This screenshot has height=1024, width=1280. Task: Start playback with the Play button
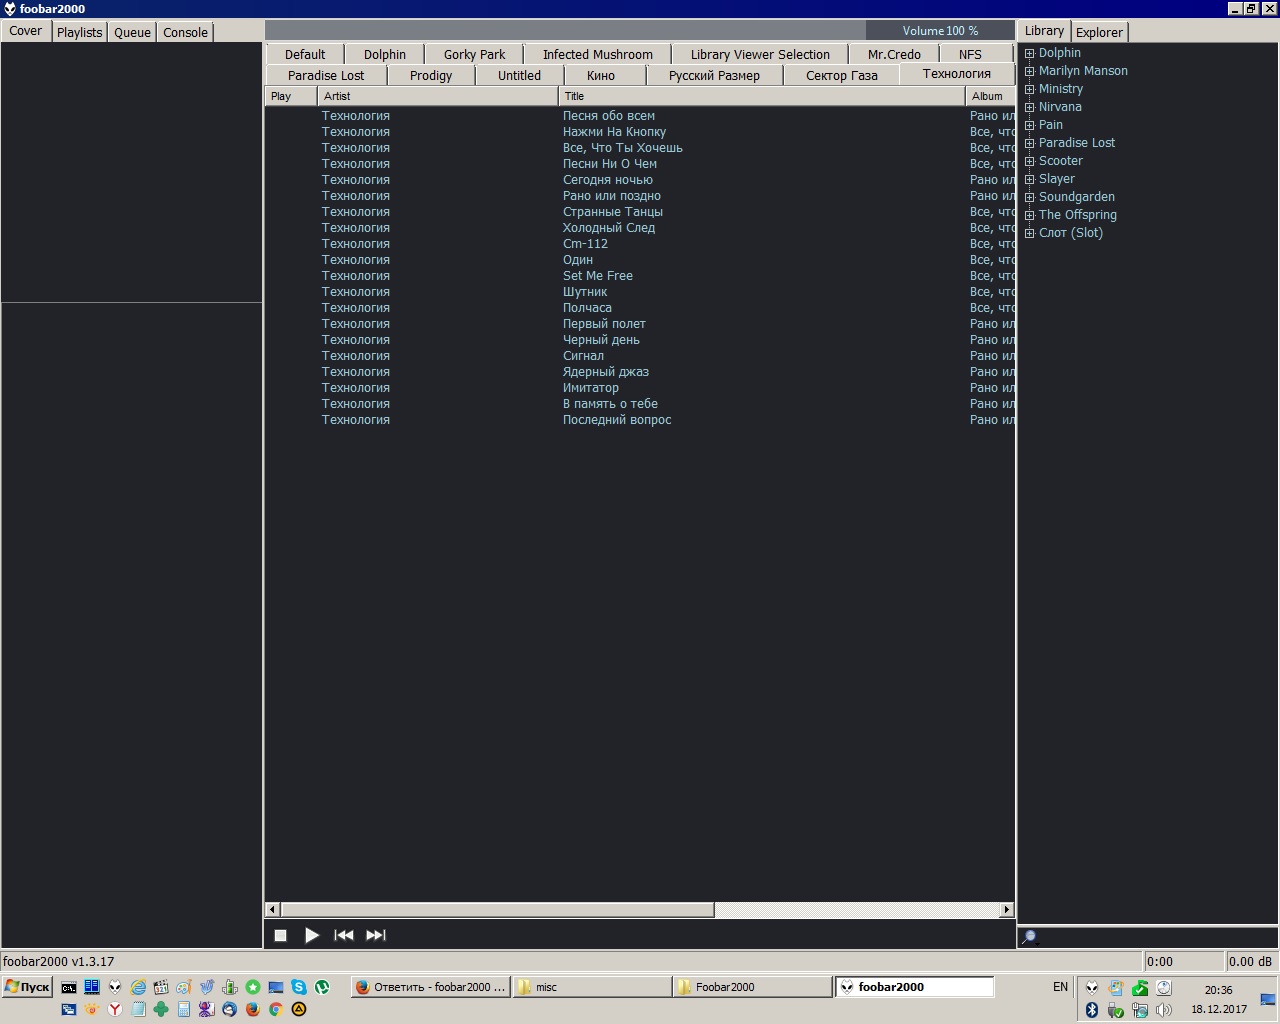click(x=311, y=935)
